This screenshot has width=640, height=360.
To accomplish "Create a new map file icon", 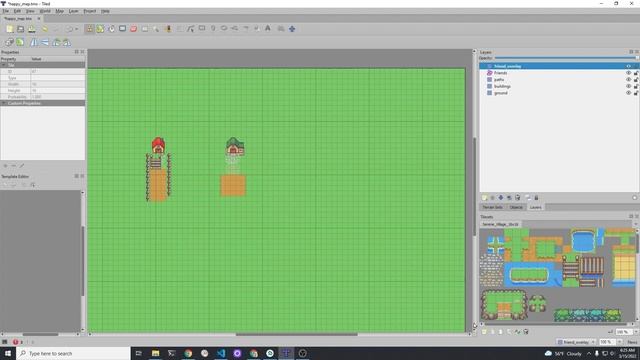I will pos(9,29).
